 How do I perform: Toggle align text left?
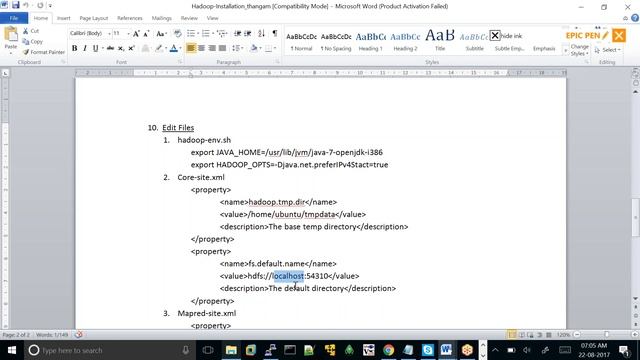click(x=191, y=48)
